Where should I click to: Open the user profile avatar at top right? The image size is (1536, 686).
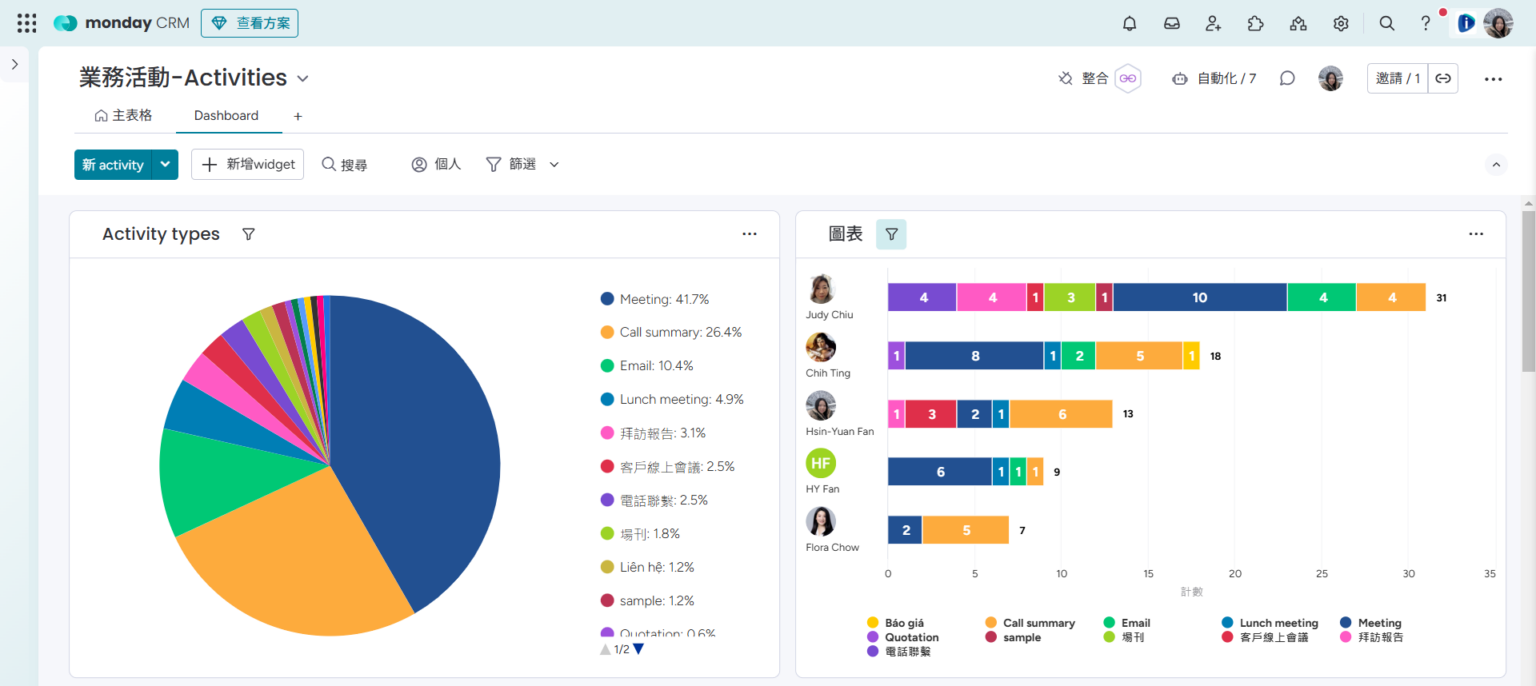[x=1497, y=23]
